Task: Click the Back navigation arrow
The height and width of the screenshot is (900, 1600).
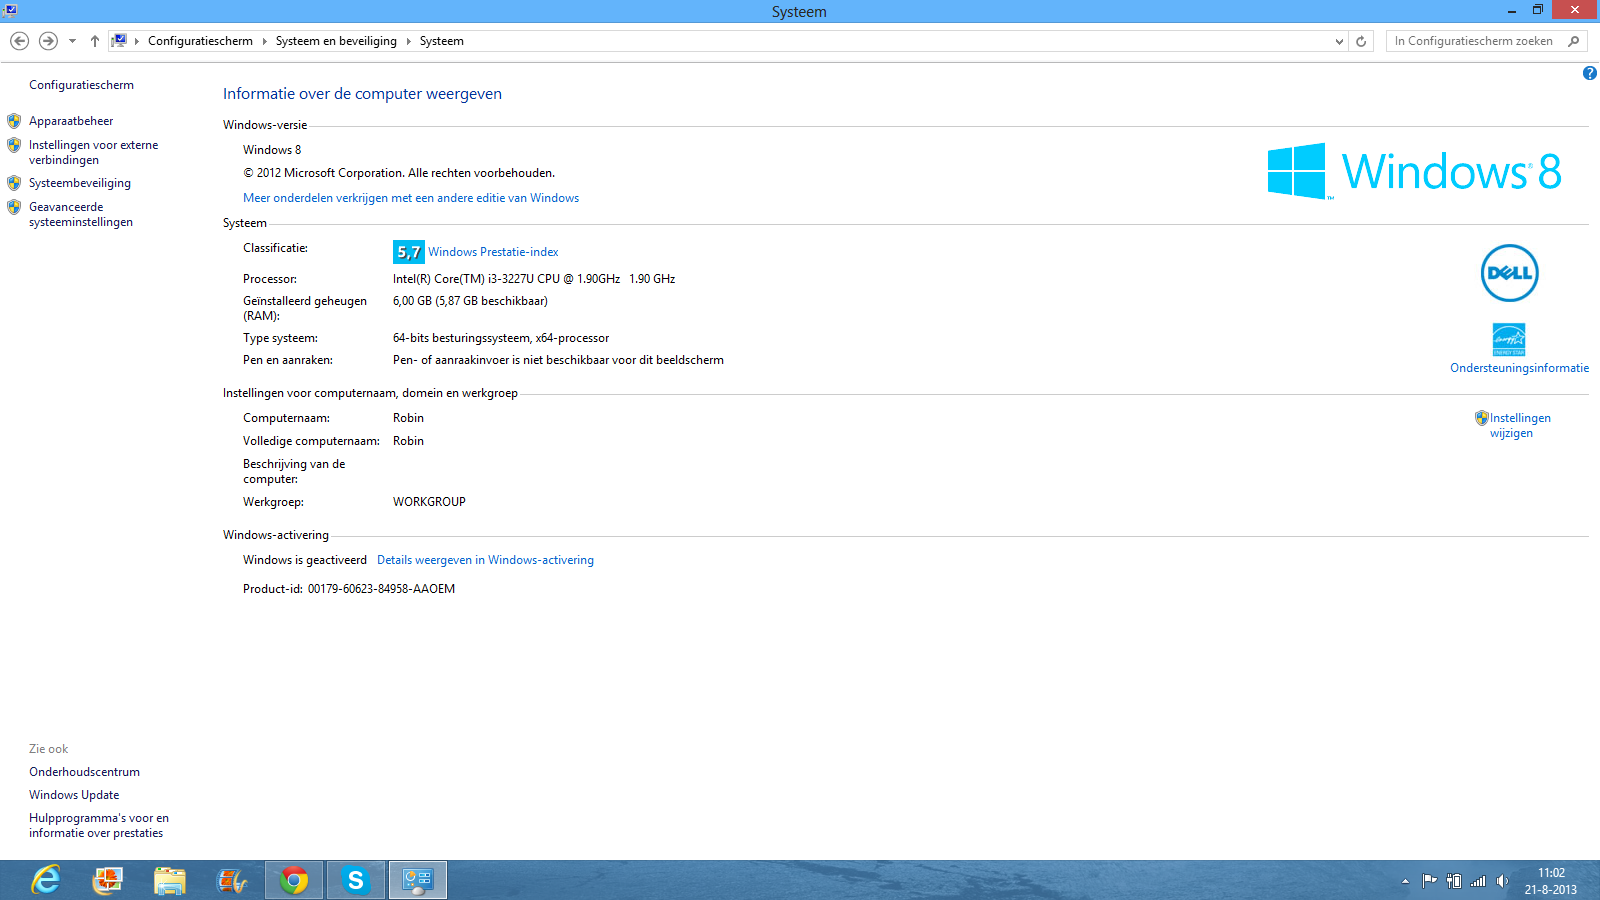Action: [19, 41]
